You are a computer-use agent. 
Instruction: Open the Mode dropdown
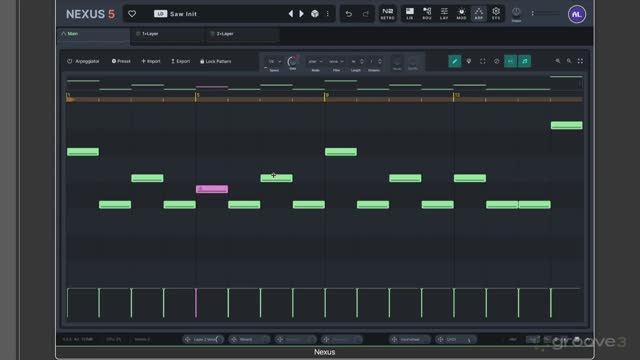click(315, 62)
